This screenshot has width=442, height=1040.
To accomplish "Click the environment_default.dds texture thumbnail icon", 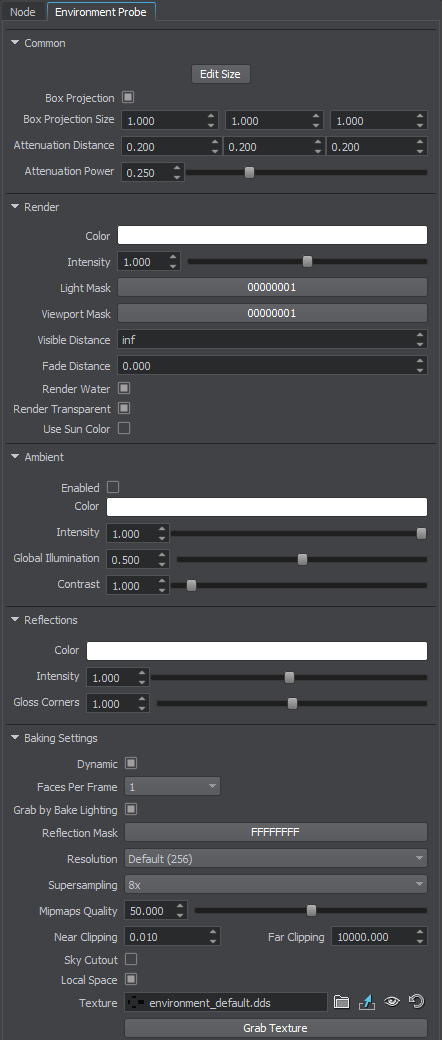I will (x=136, y=1002).
